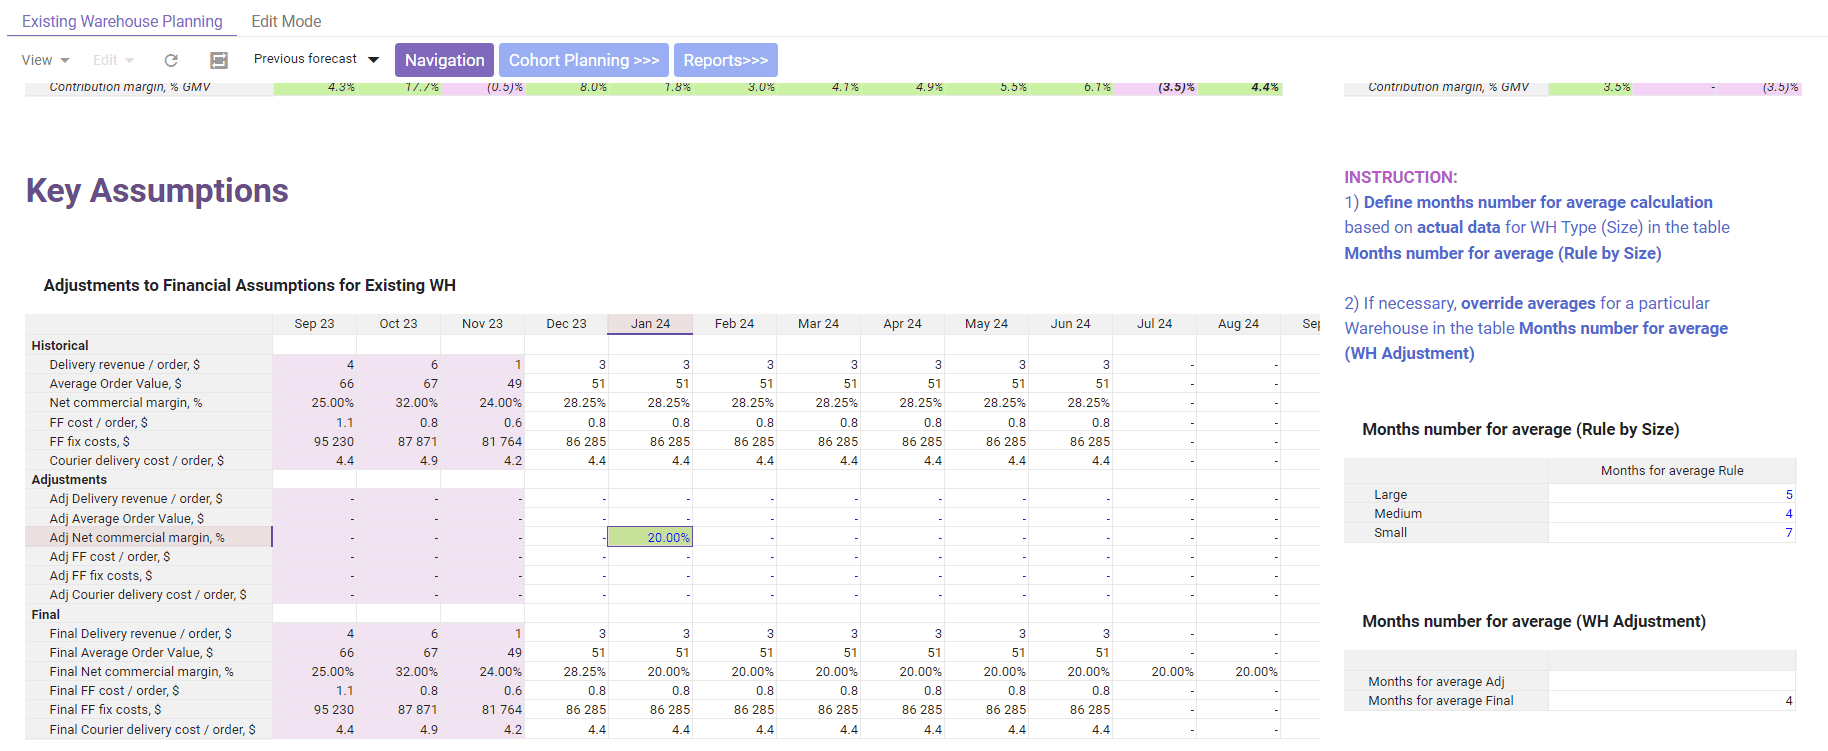Screen dimensions: 1828x751
Task: Open the Reports button
Action: click(725, 60)
